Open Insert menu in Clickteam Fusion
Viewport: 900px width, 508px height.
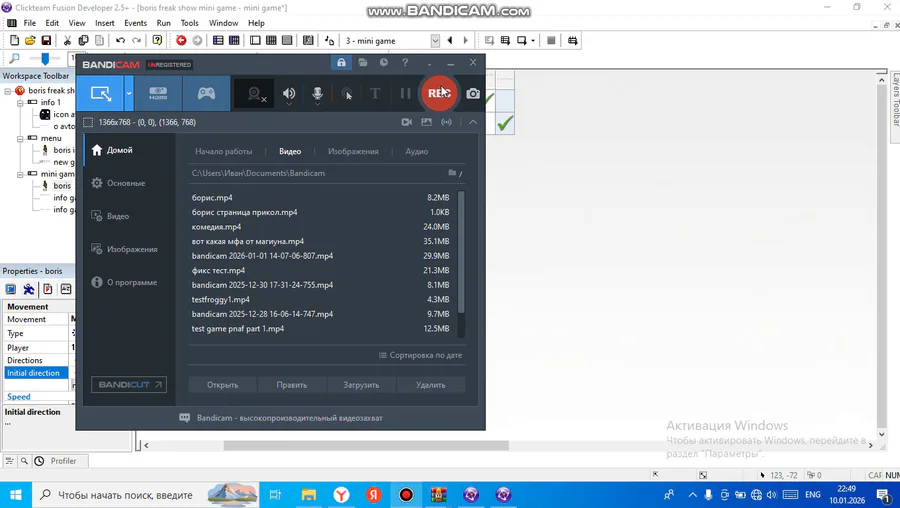(104, 23)
